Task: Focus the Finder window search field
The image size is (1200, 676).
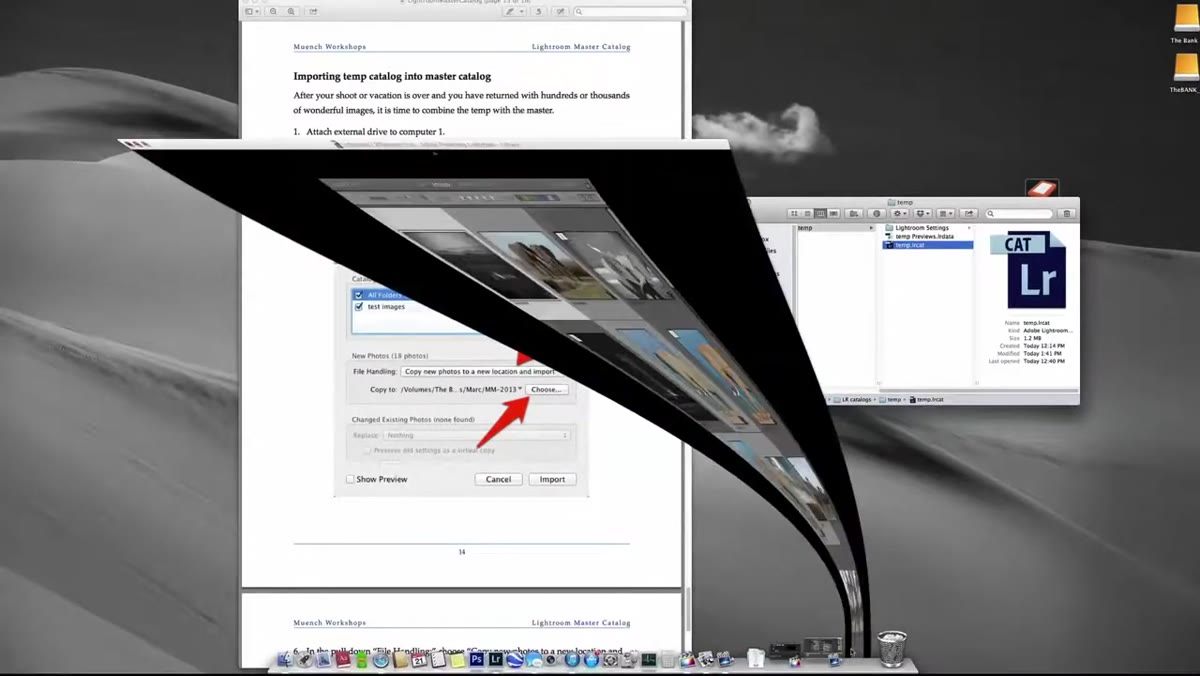Action: point(1019,213)
